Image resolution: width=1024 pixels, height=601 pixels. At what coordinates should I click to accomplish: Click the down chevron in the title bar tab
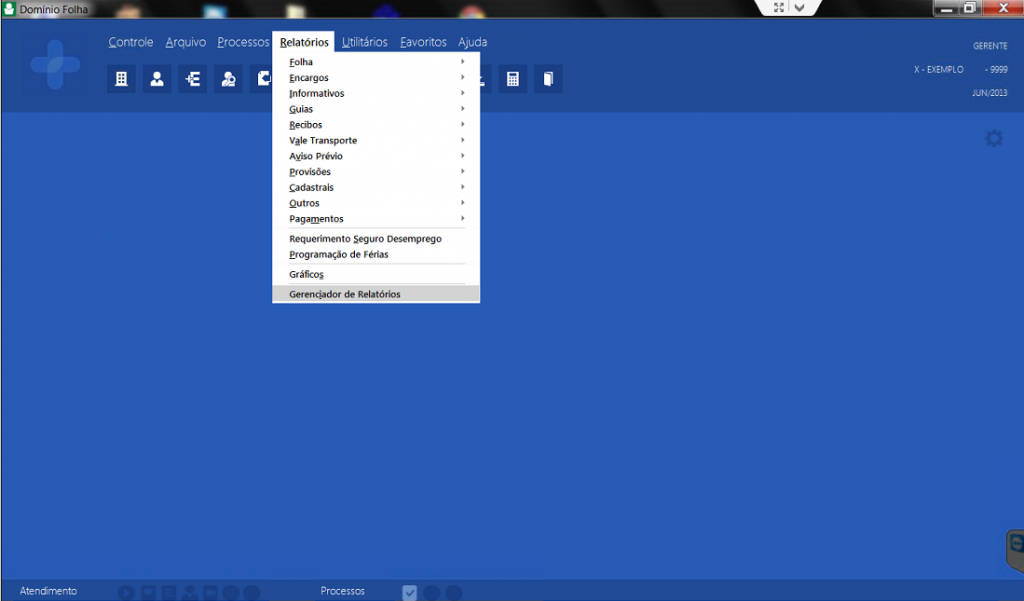799,7
